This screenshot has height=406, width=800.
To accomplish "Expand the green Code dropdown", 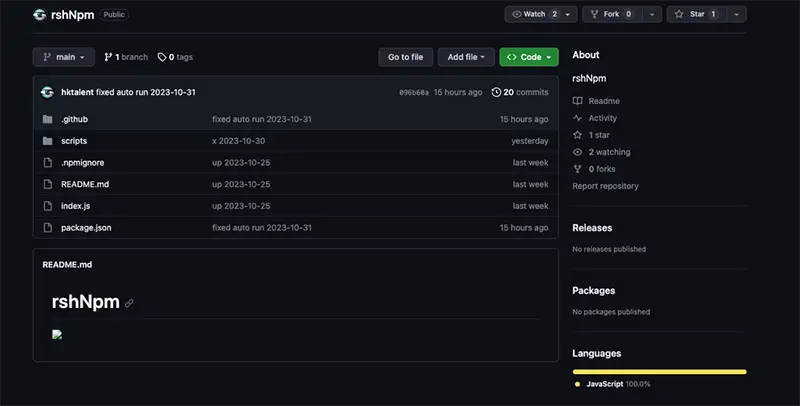I will point(529,57).
